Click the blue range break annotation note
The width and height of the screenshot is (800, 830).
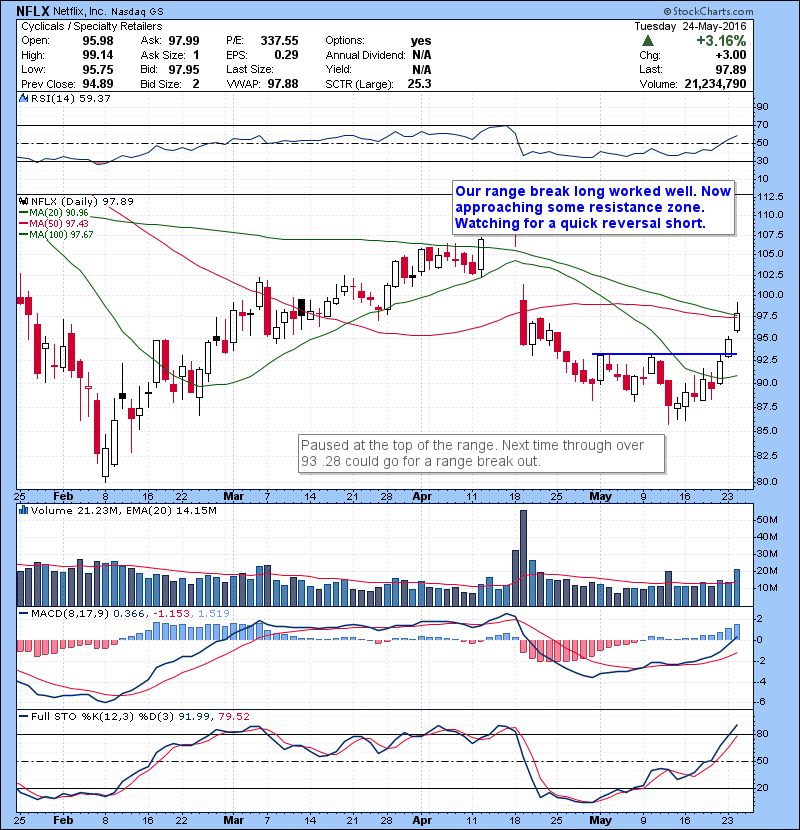[594, 208]
